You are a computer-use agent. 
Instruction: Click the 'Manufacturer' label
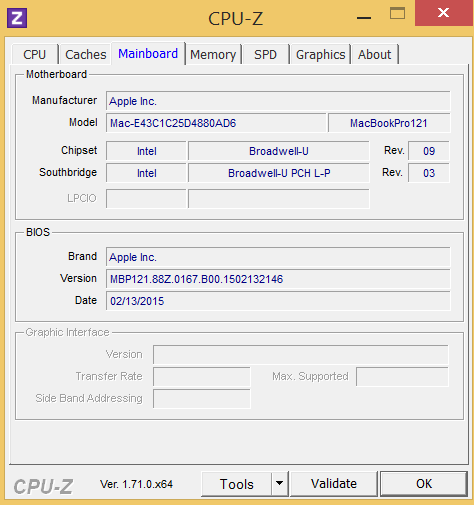pos(64,100)
